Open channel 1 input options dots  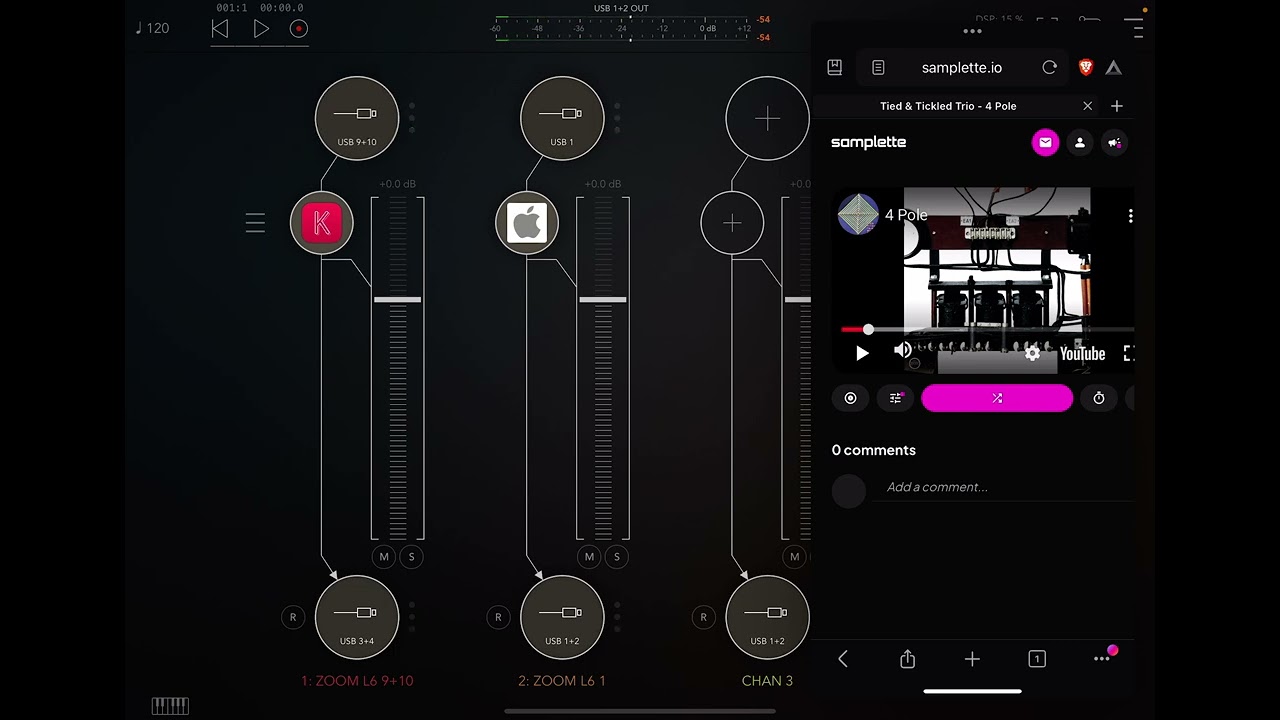[x=412, y=117]
